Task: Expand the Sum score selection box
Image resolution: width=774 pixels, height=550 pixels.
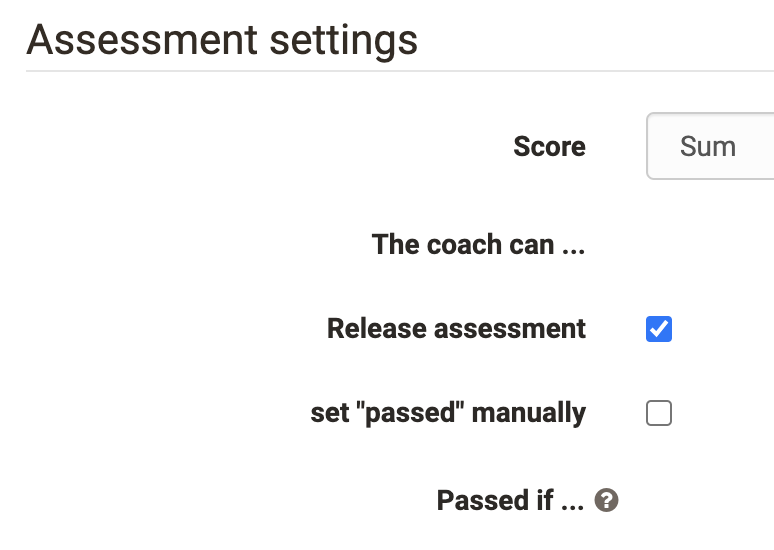Action: (x=710, y=146)
